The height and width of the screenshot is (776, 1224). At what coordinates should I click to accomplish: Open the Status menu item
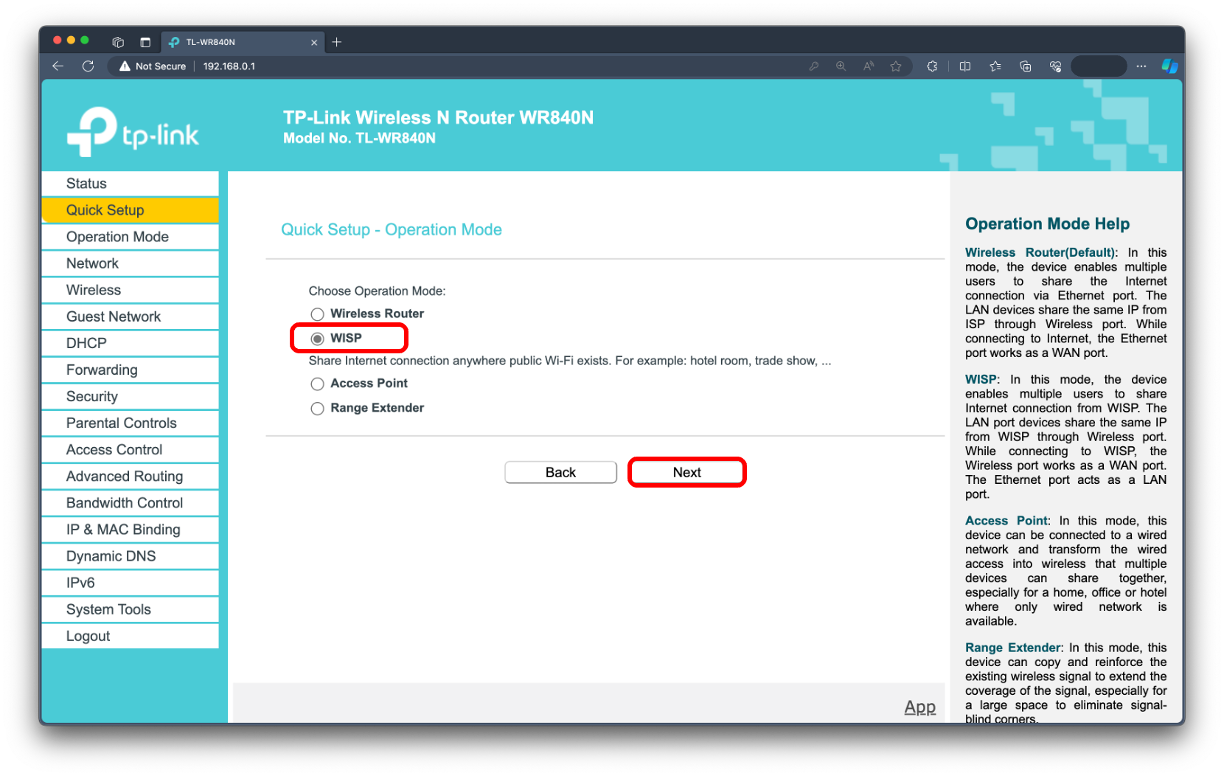pyautogui.click(x=86, y=184)
